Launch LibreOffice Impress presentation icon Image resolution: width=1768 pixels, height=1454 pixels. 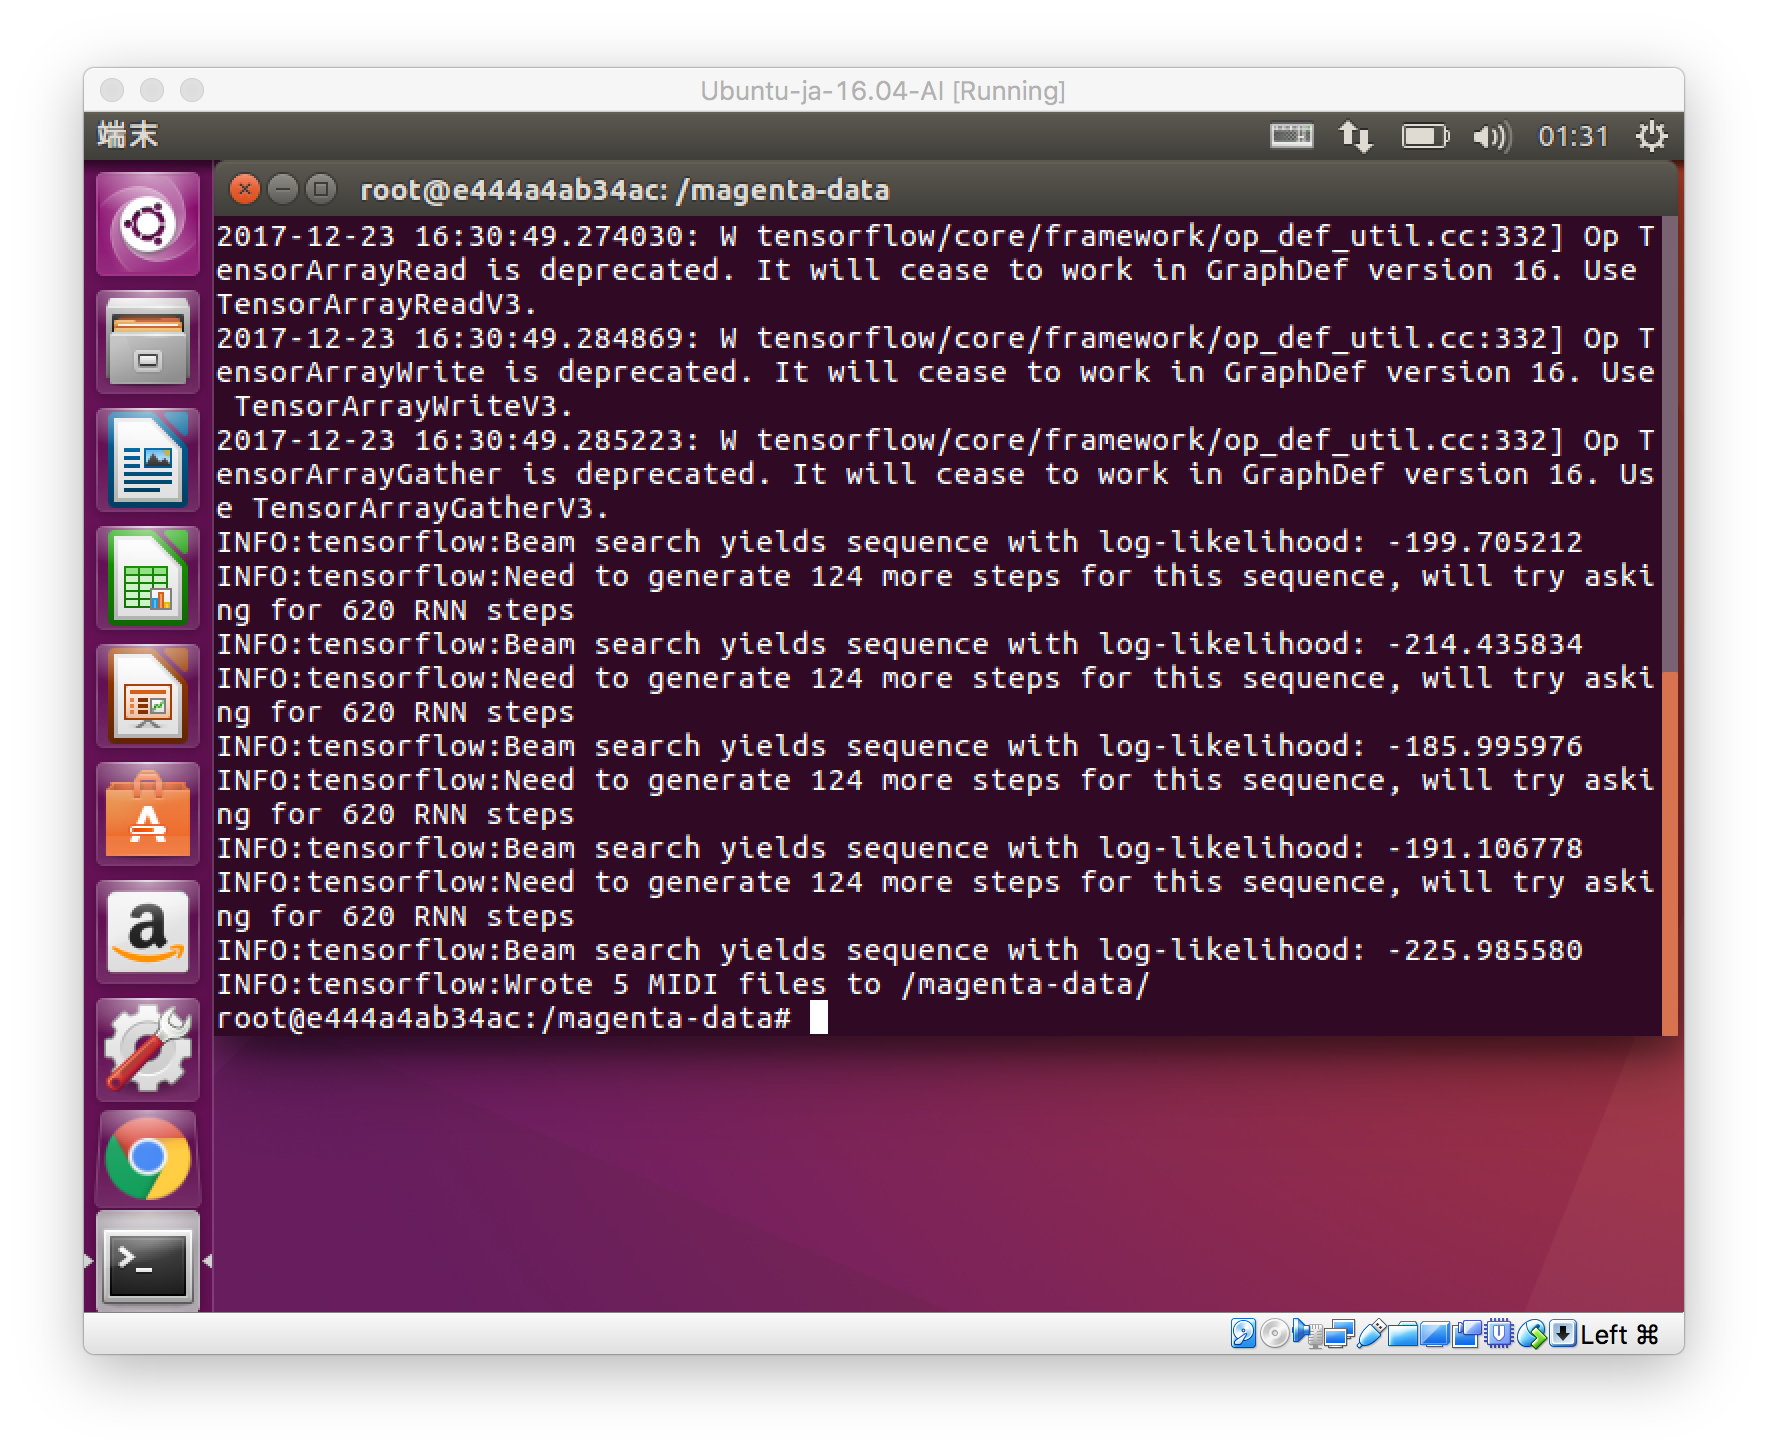(148, 696)
